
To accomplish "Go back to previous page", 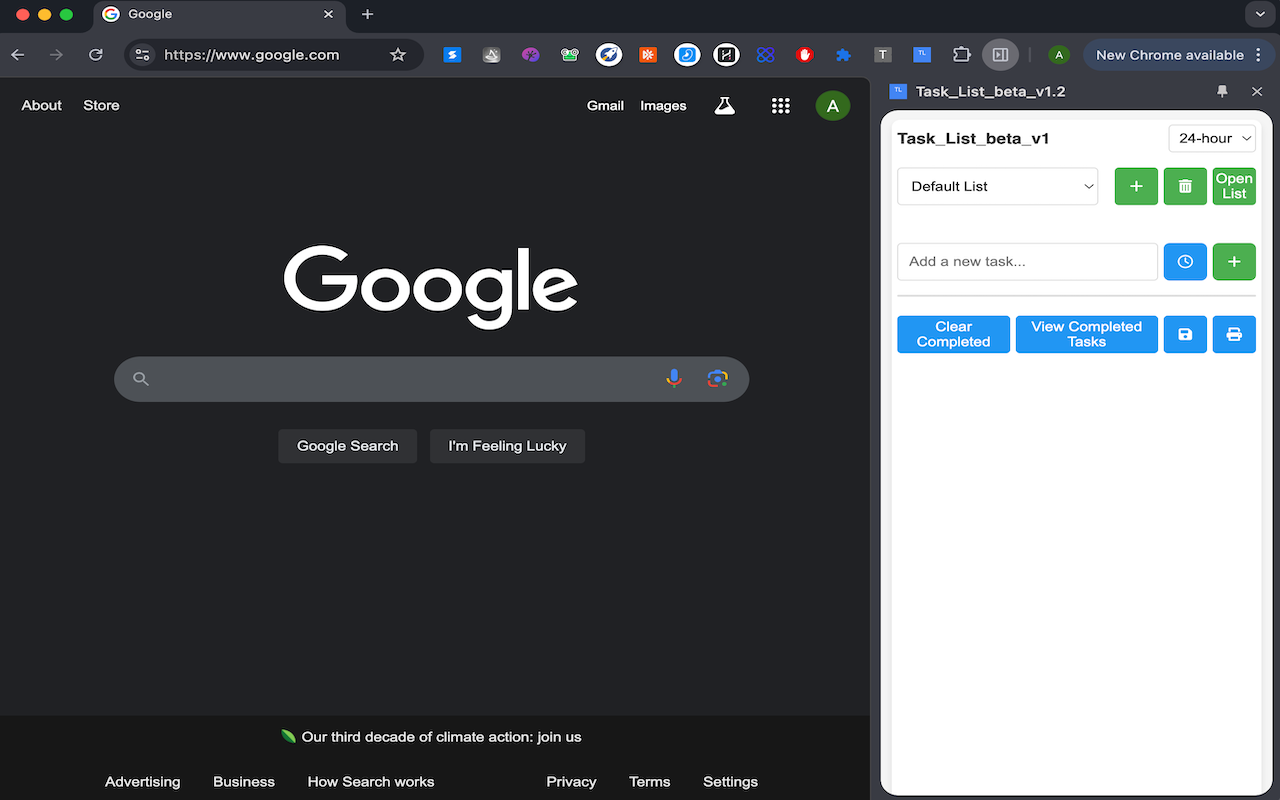I will 18,55.
